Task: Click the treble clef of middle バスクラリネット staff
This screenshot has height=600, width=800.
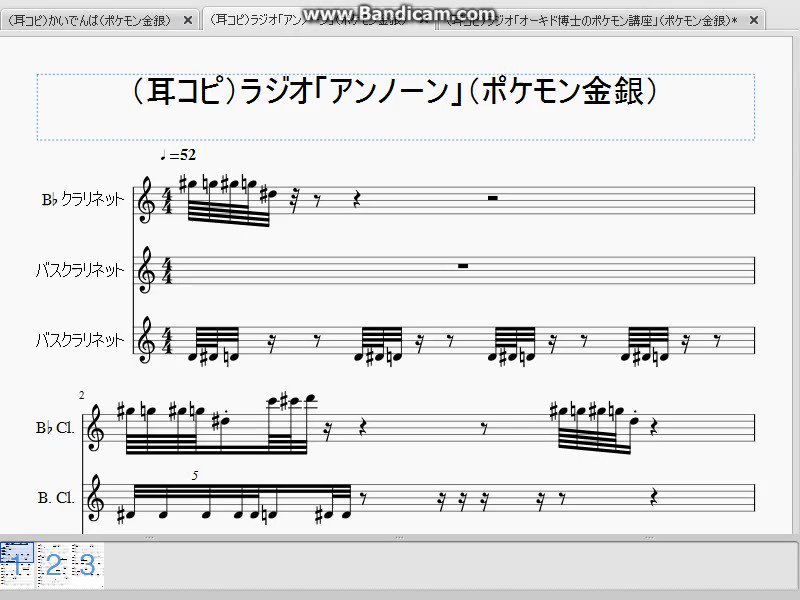Action: point(147,270)
